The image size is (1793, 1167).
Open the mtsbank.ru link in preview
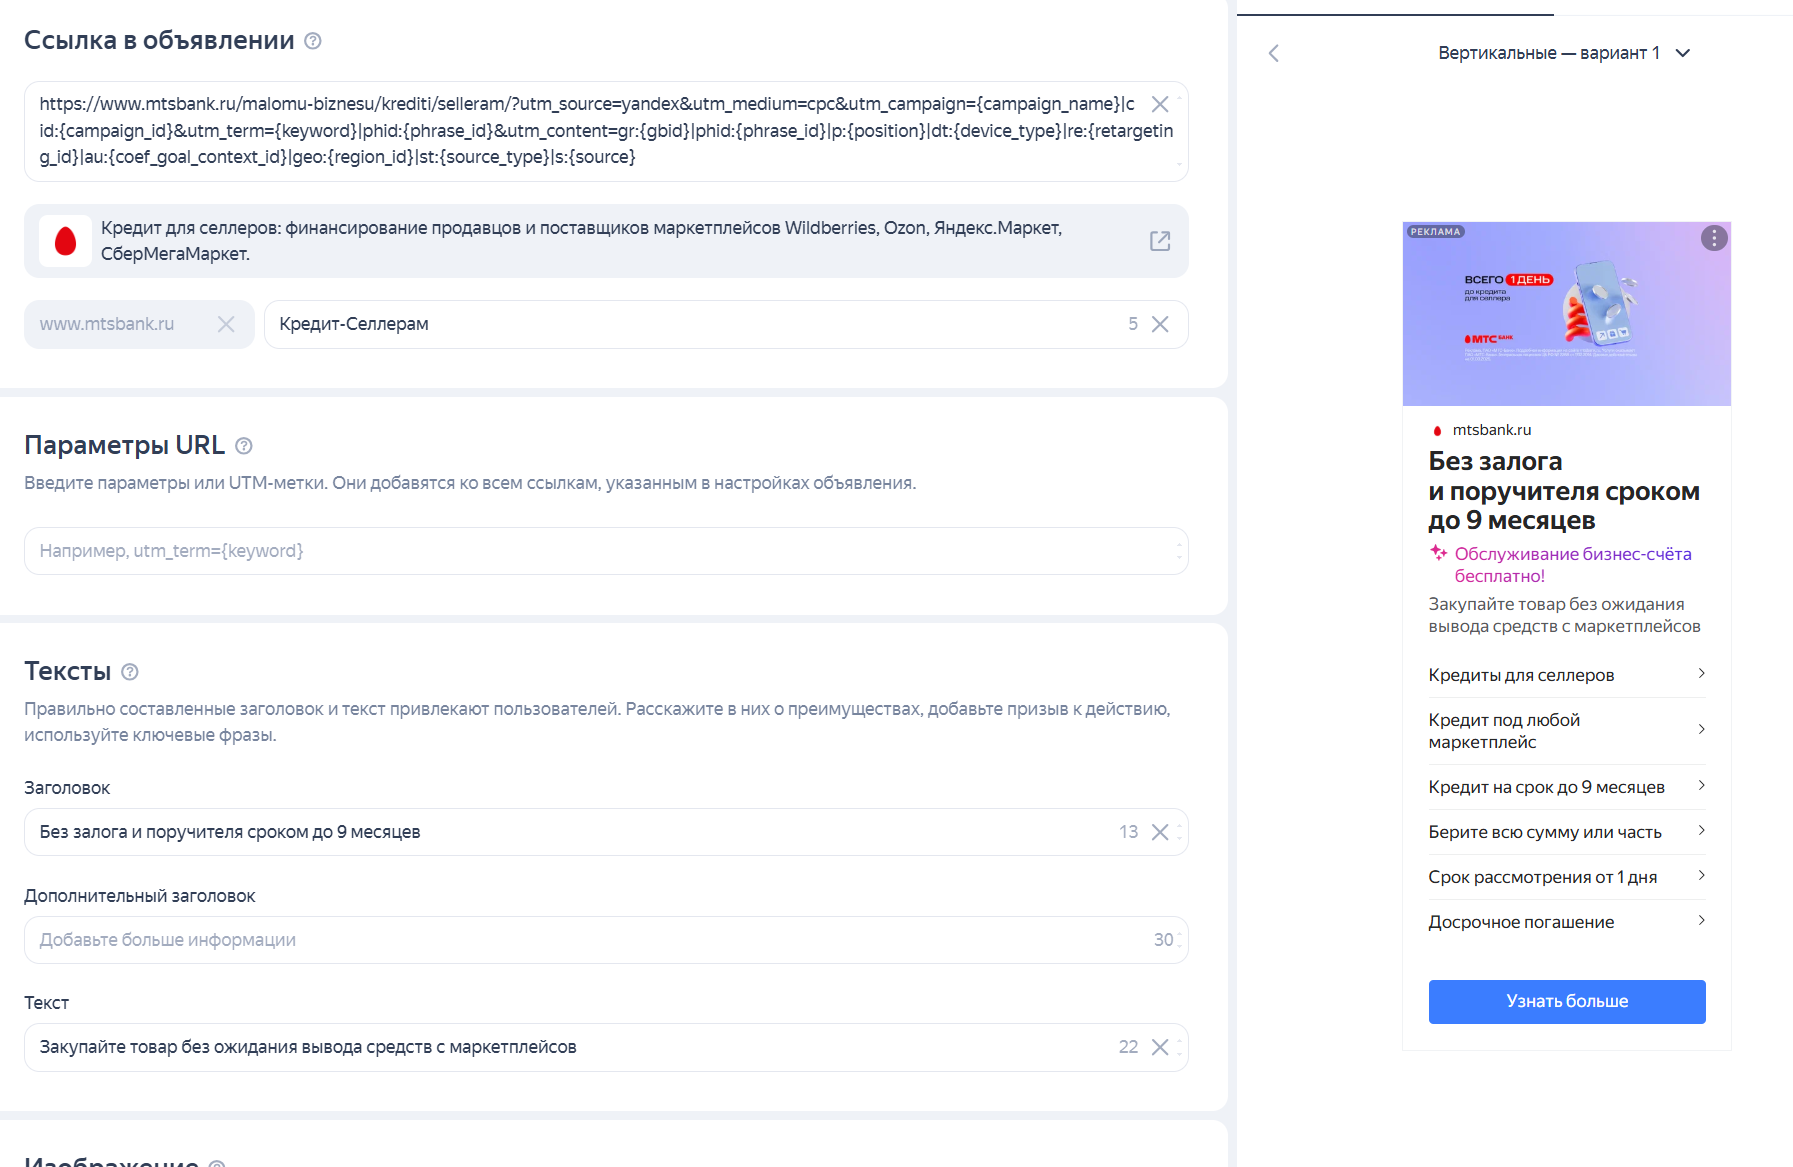[x=1491, y=430]
